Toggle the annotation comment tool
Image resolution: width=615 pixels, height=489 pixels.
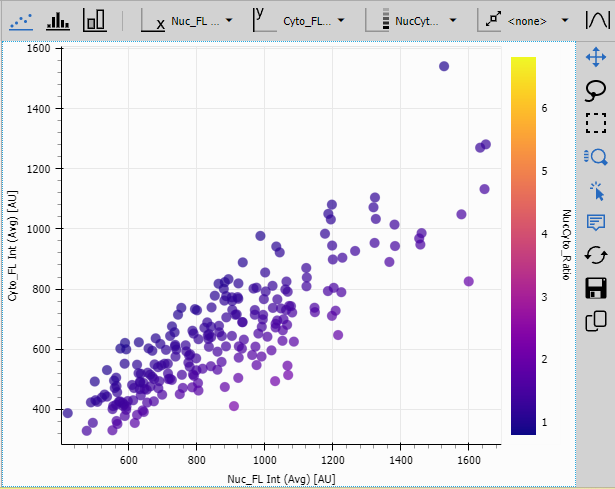(x=596, y=222)
